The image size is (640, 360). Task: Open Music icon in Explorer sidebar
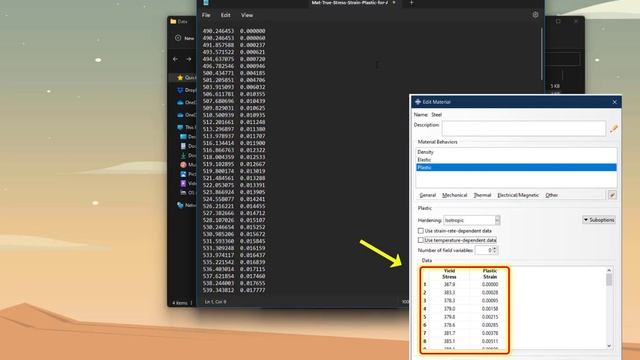point(183,165)
